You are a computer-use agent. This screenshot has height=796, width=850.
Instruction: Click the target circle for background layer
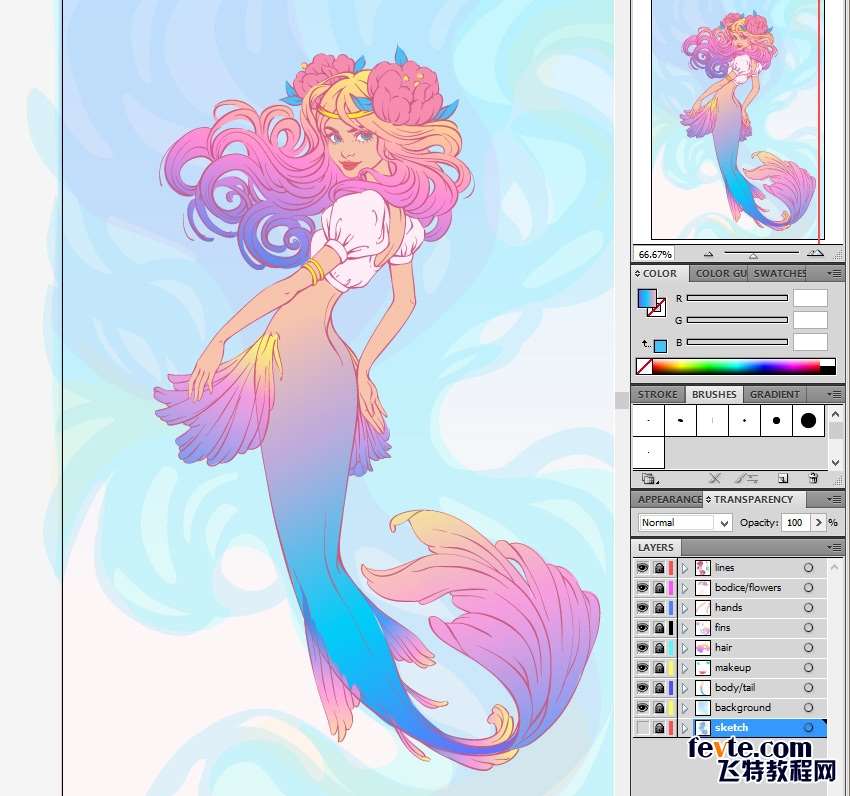click(808, 708)
